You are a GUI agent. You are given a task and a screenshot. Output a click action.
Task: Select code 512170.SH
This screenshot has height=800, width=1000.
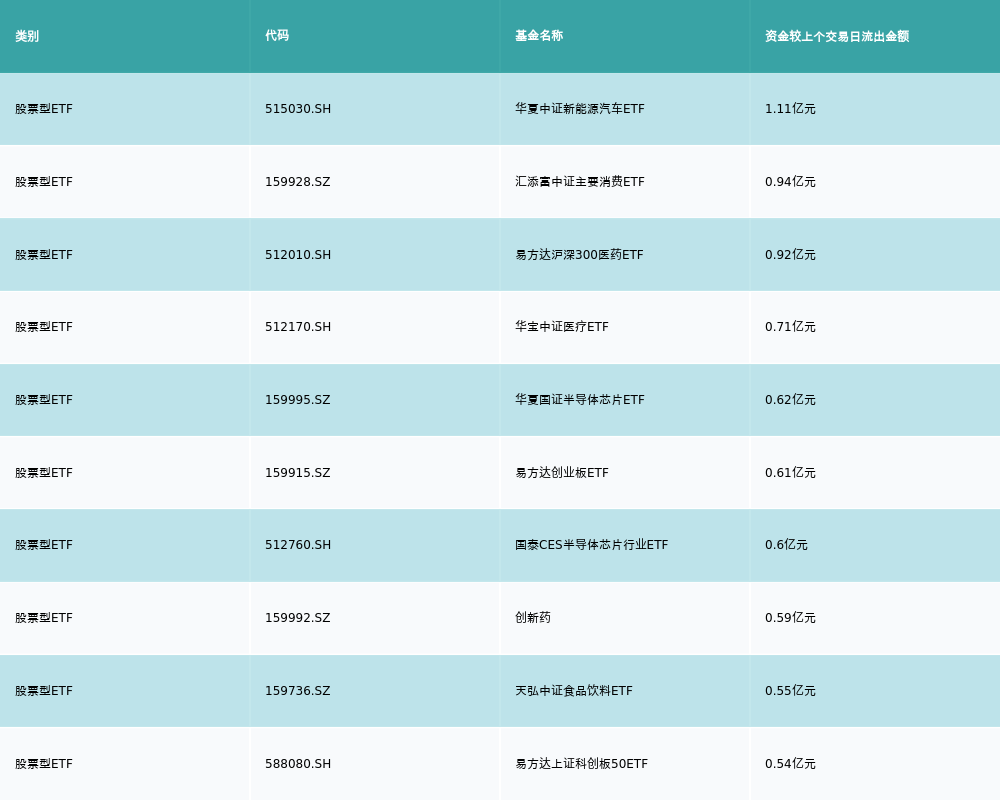298,327
